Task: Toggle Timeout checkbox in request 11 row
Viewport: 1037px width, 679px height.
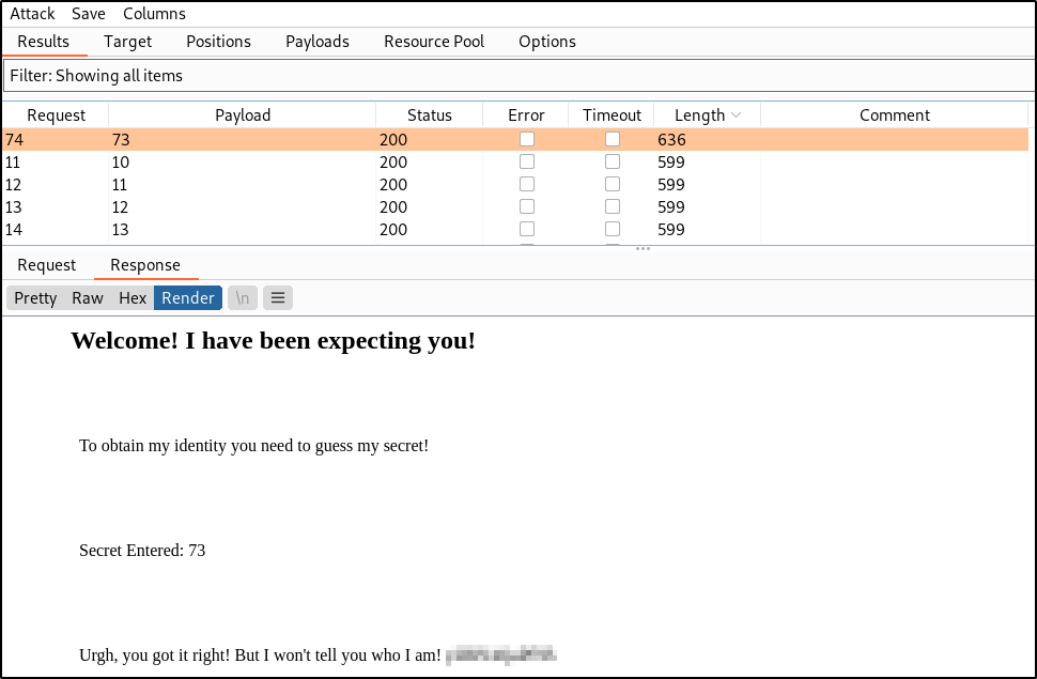Action: [612, 161]
